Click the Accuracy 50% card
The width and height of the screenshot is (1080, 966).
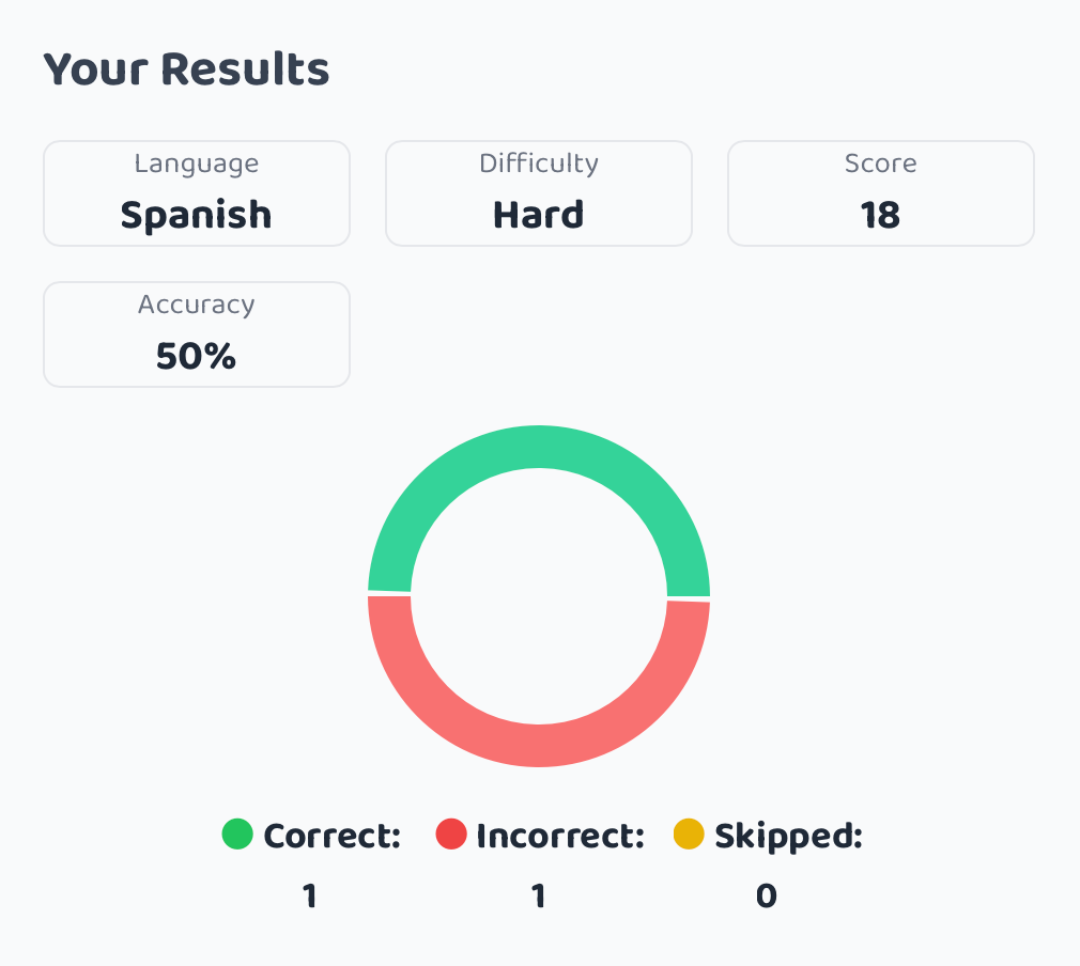pyautogui.click(x=196, y=334)
